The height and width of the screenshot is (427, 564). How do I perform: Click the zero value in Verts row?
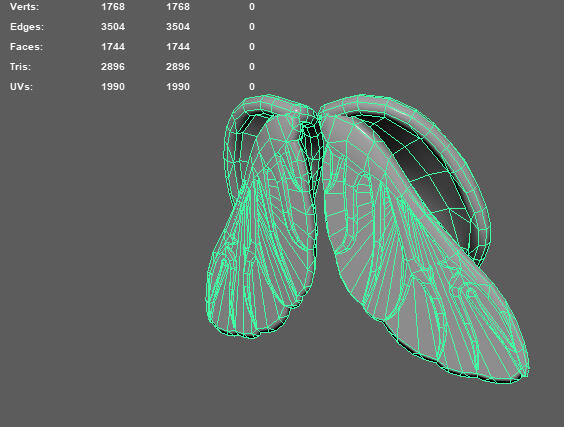click(x=252, y=7)
